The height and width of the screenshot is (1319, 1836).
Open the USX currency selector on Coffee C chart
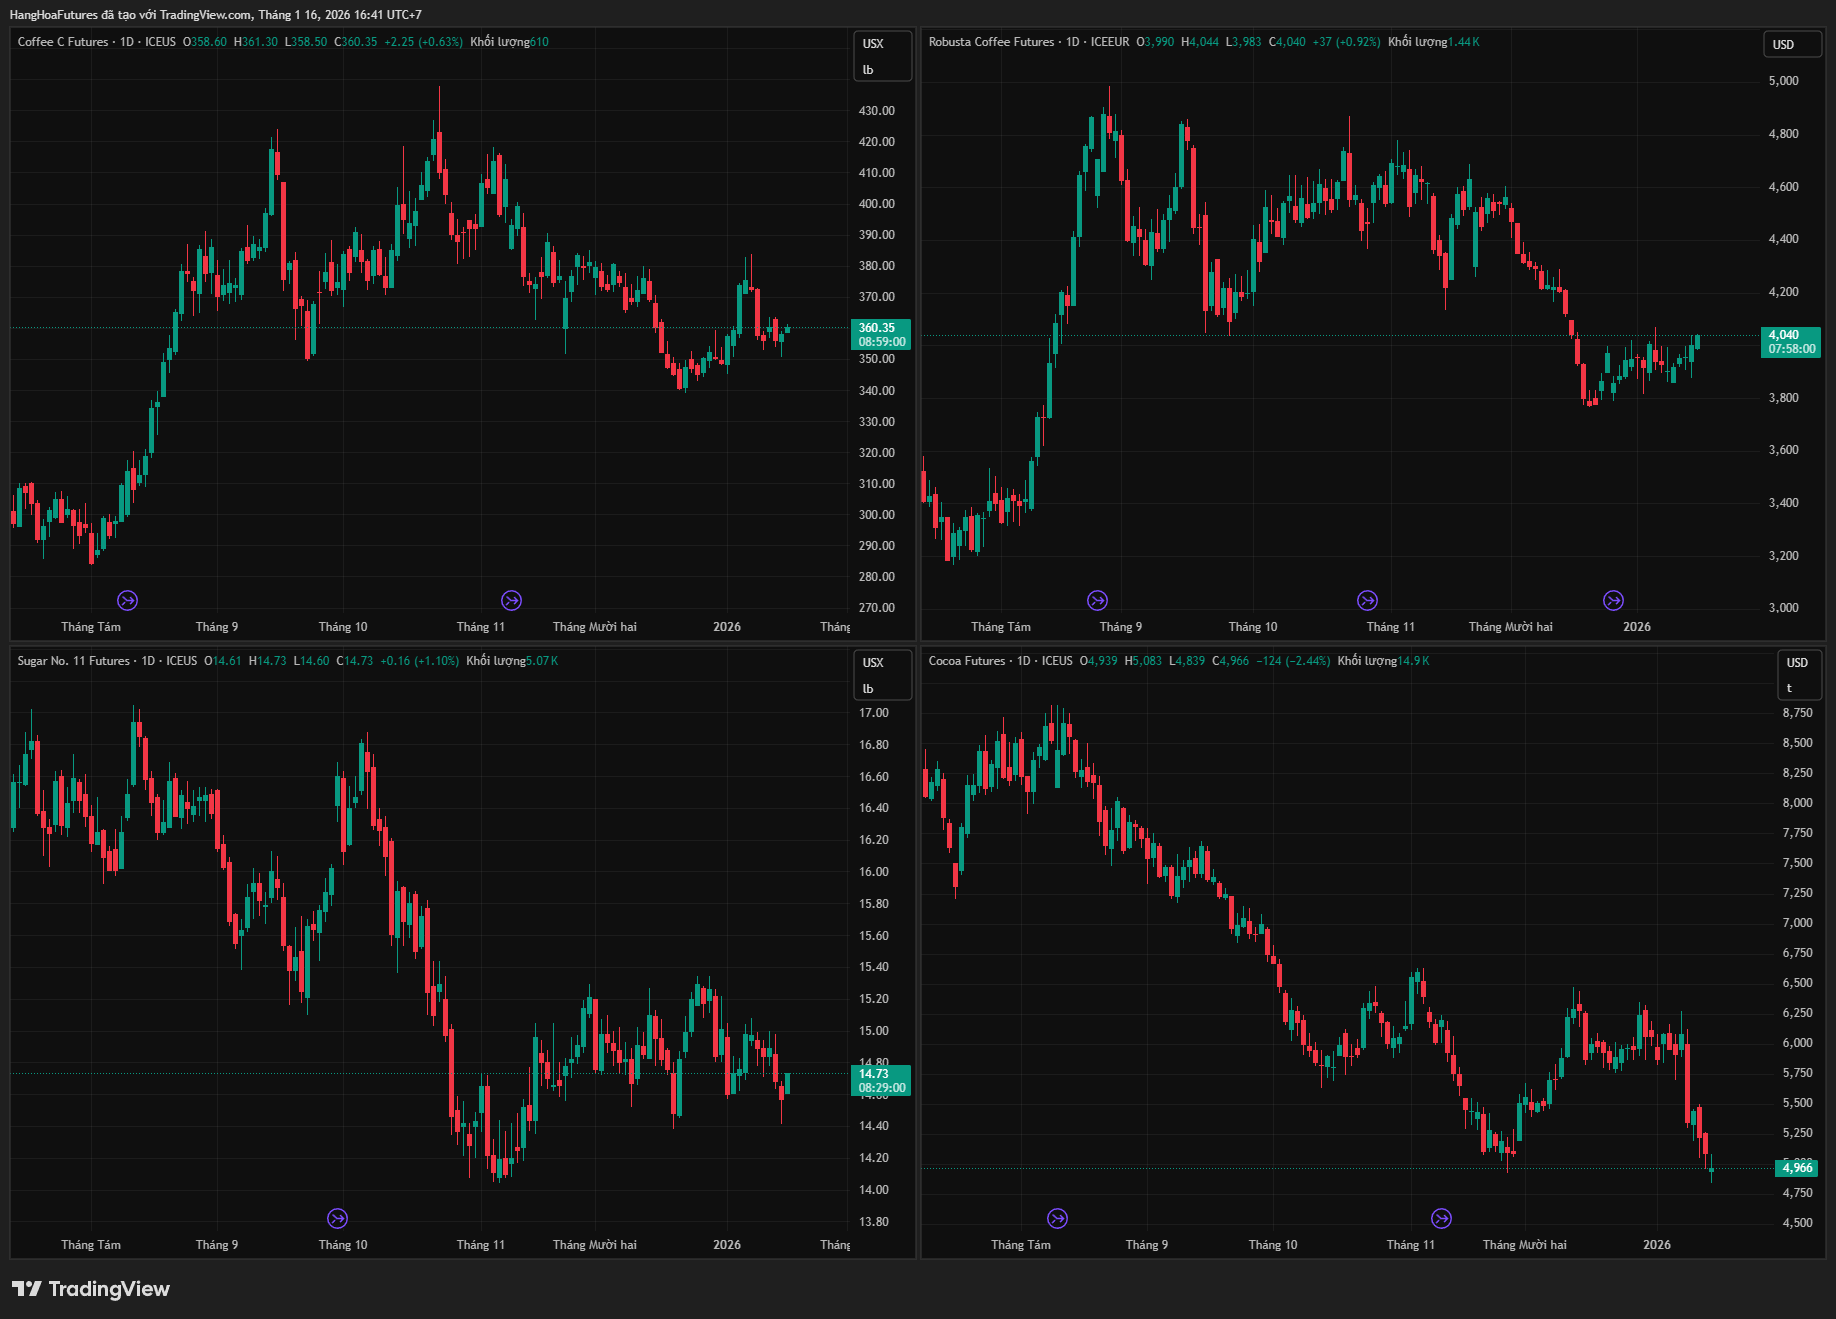tap(880, 56)
